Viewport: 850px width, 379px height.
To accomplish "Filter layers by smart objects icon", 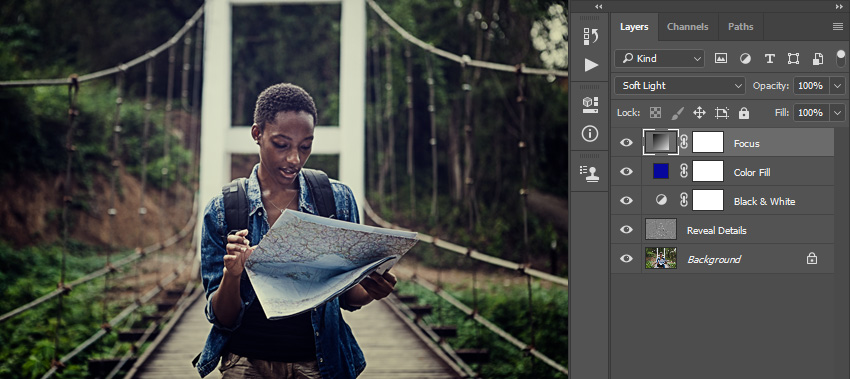I will click(x=817, y=59).
